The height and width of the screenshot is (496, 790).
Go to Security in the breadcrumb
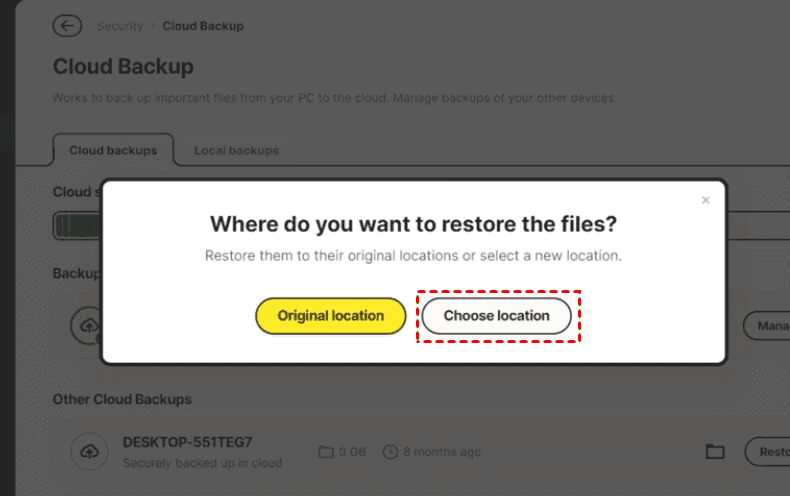120,26
